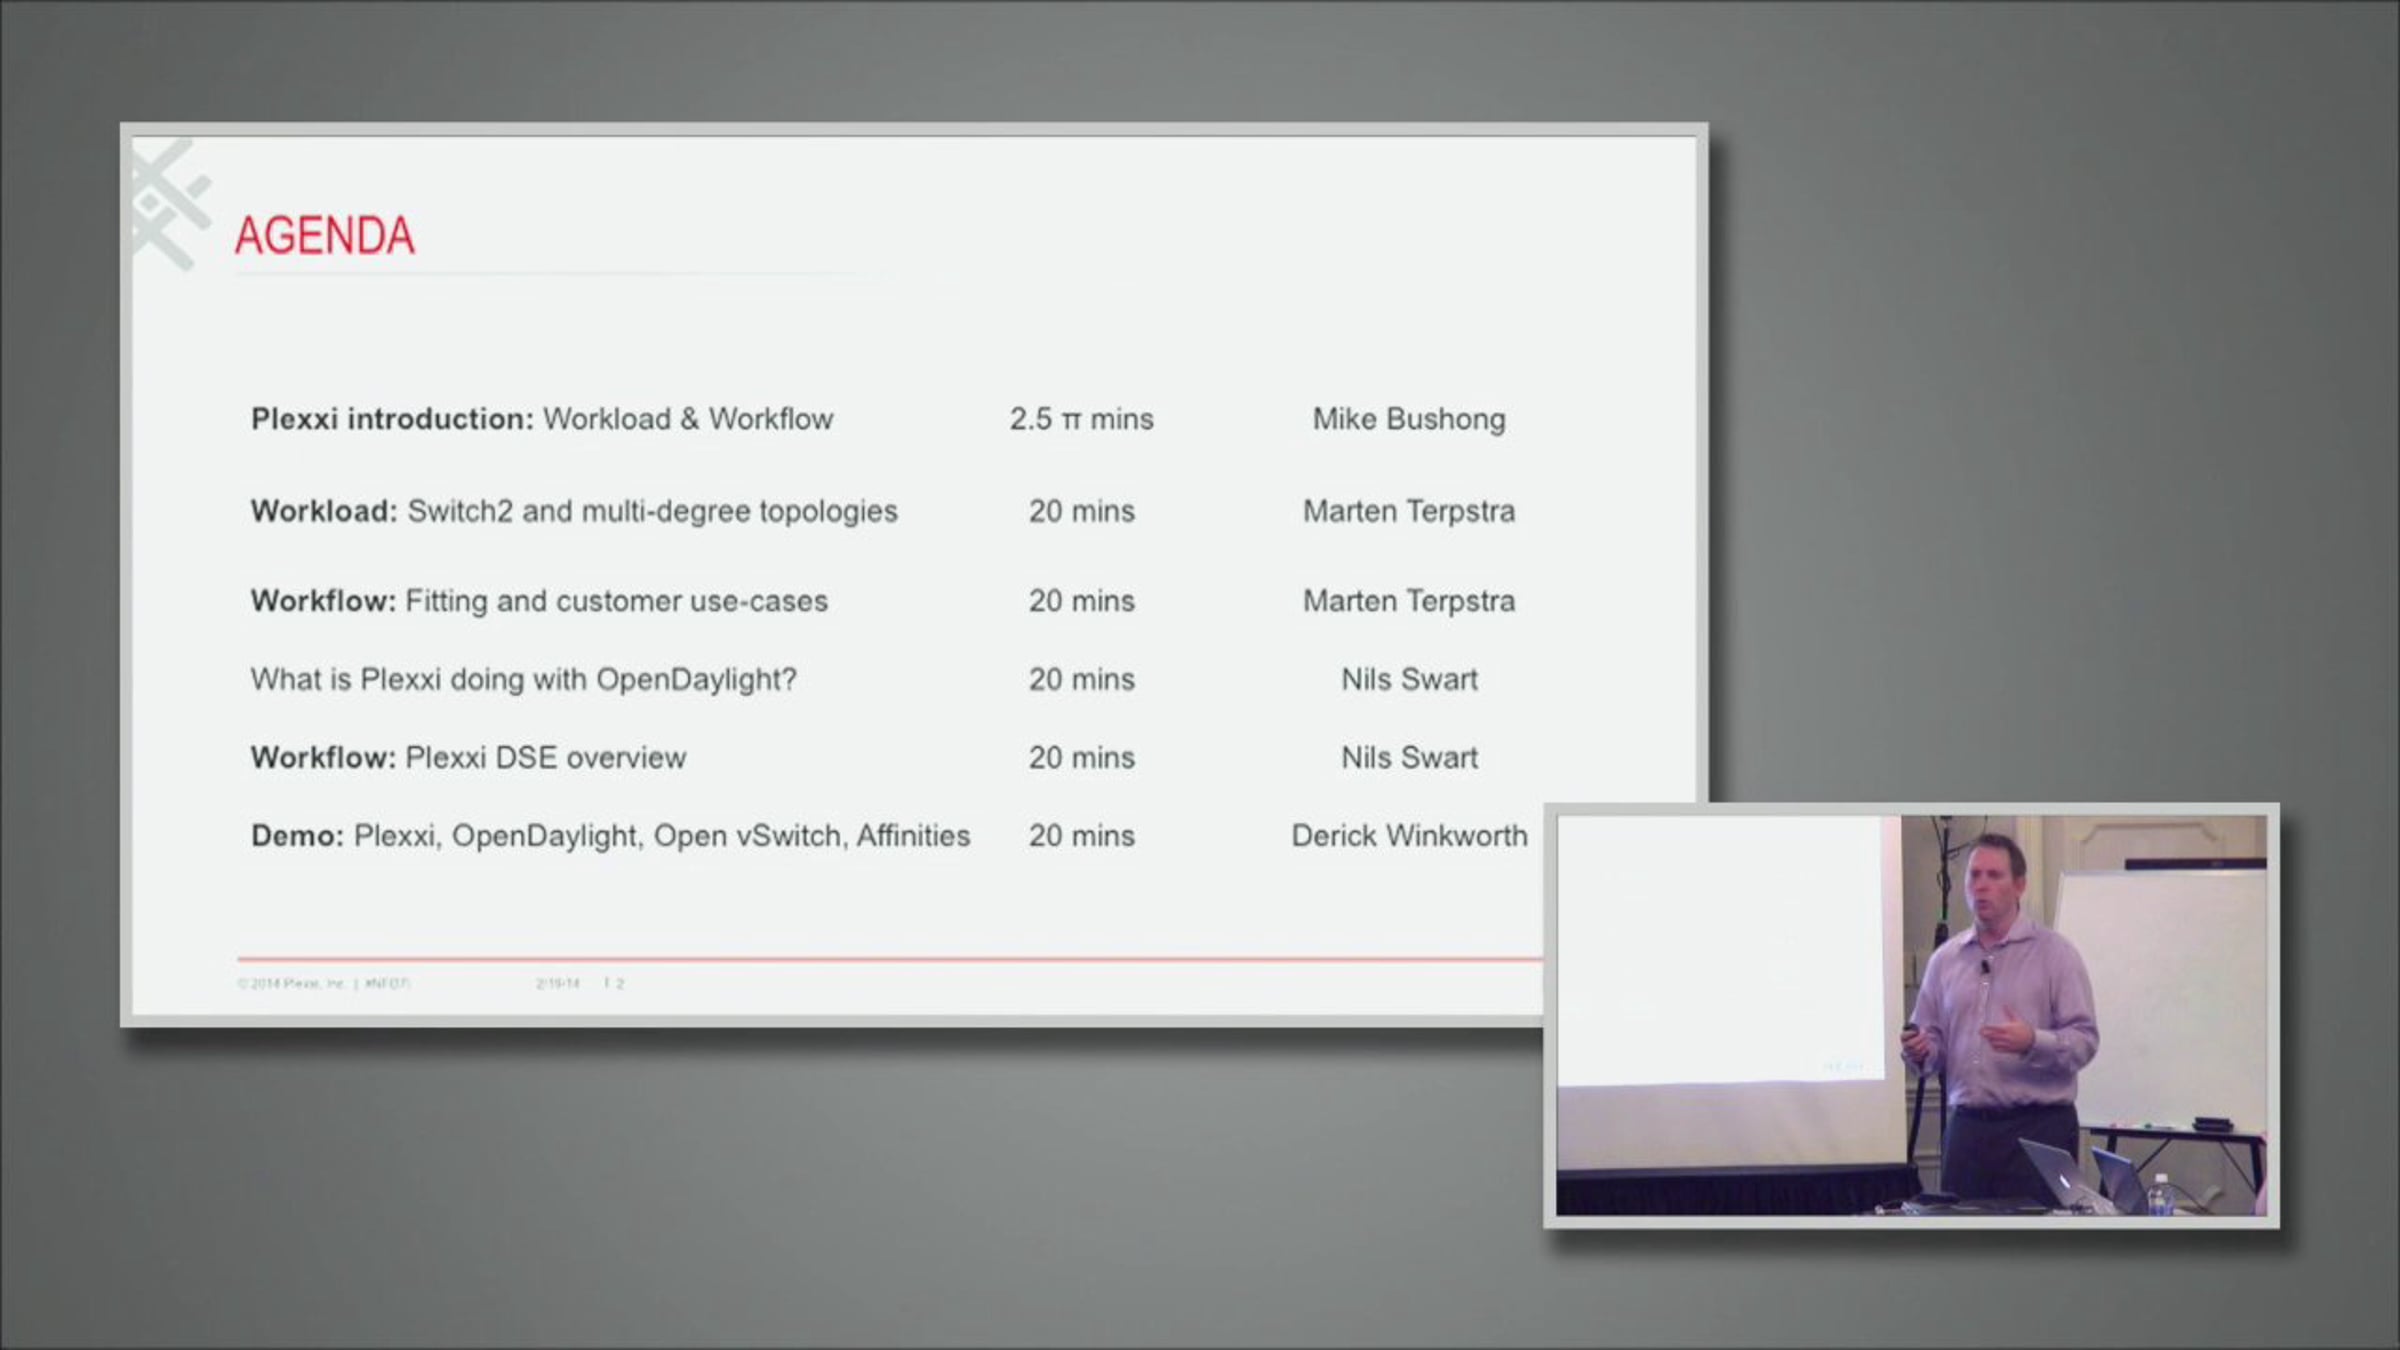Click Nils Swart beside Plexxi DSE overview
Viewport: 2400px width, 1350px height.
tap(1409, 757)
